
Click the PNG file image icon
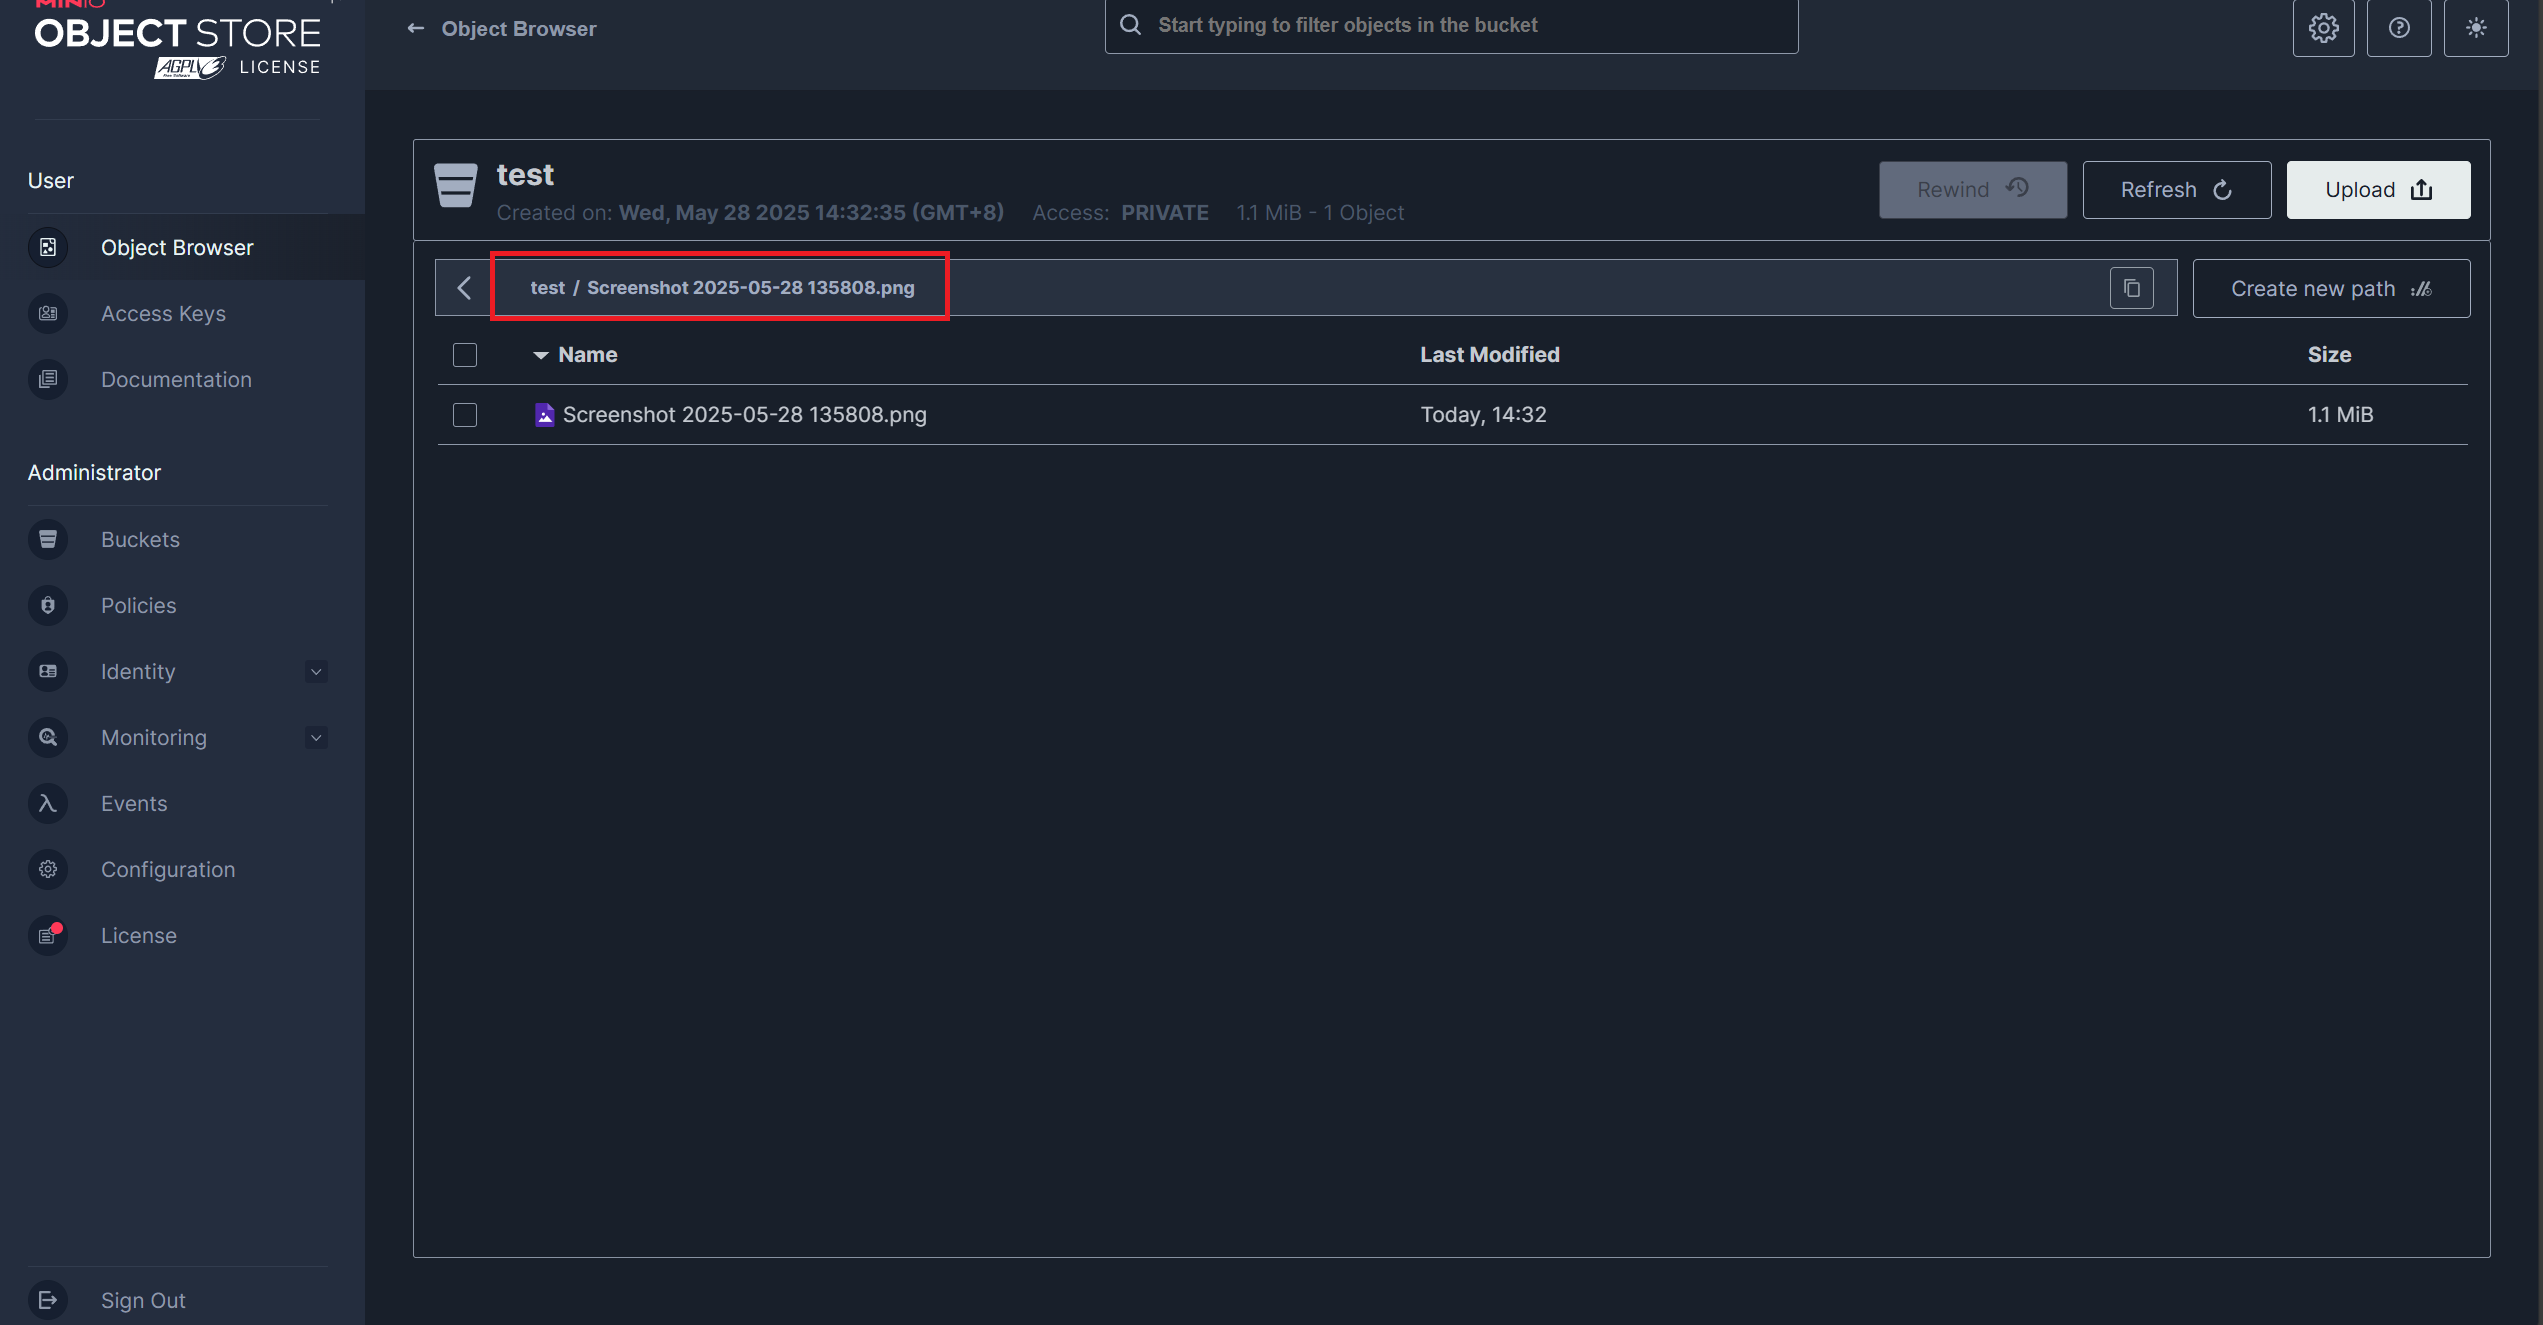point(544,414)
